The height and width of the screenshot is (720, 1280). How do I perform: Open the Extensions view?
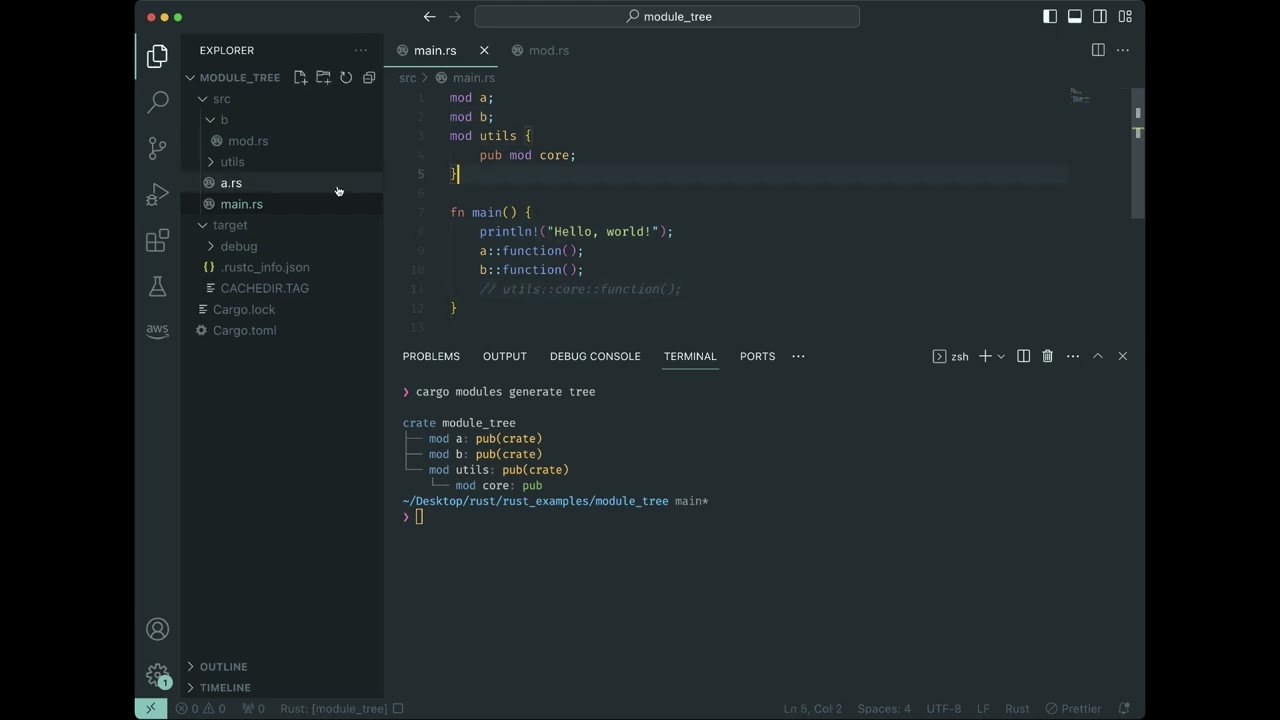(x=157, y=240)
